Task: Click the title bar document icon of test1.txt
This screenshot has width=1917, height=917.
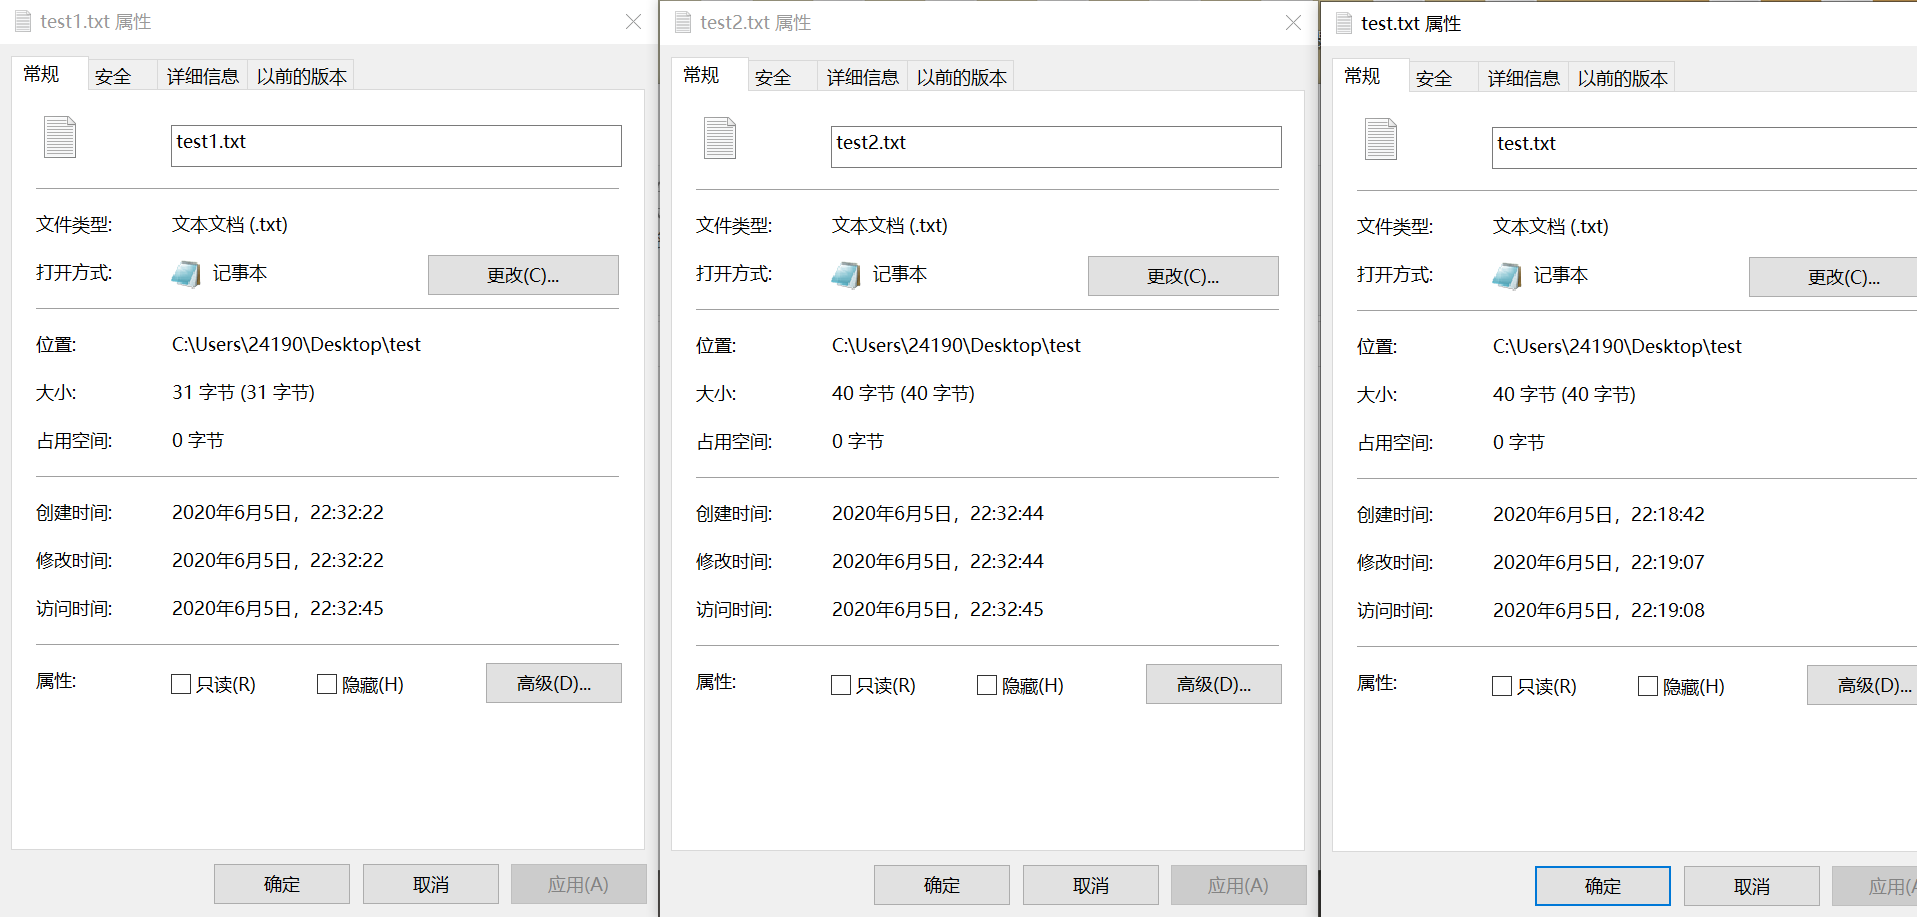Action: [21, 20]
